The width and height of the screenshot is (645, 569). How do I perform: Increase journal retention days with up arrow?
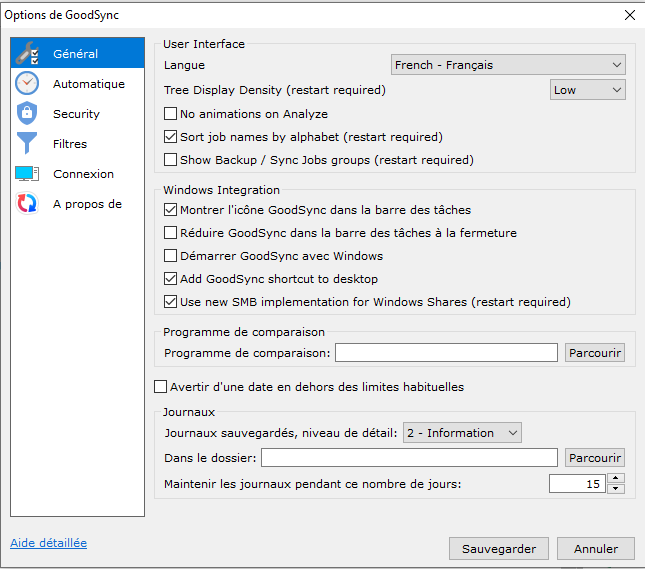(x=616, y=478)
